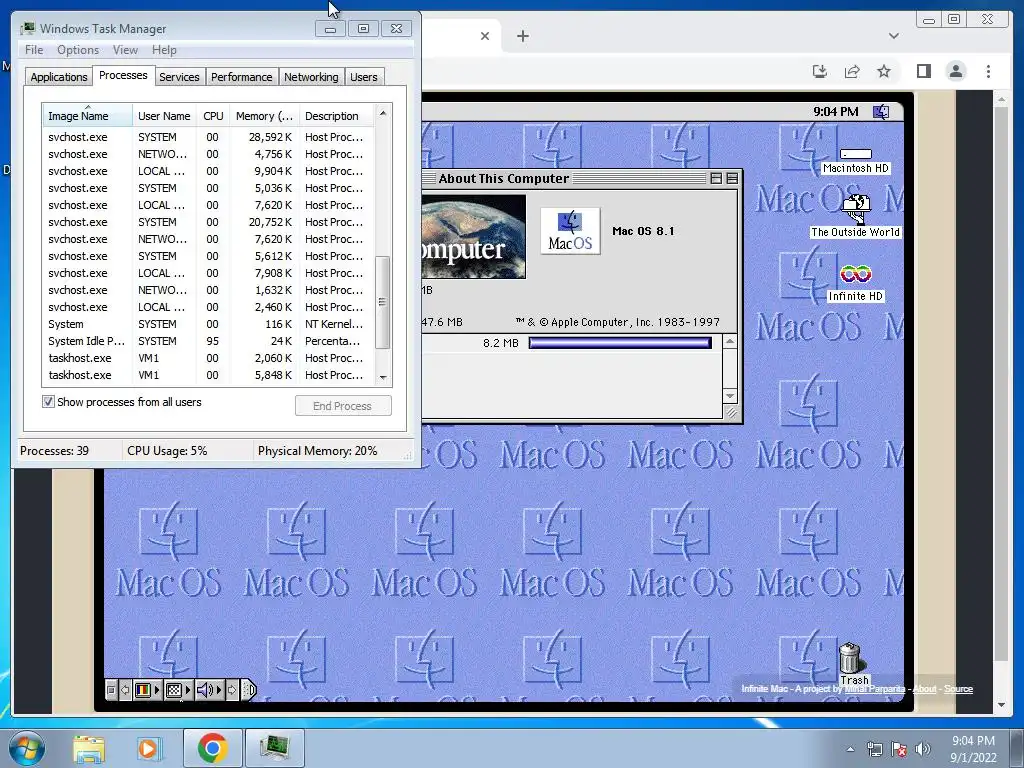The height and width of the screenshot is (768, 1024).
Task: Click the volume icon in system tray
Action: point(922,749)
